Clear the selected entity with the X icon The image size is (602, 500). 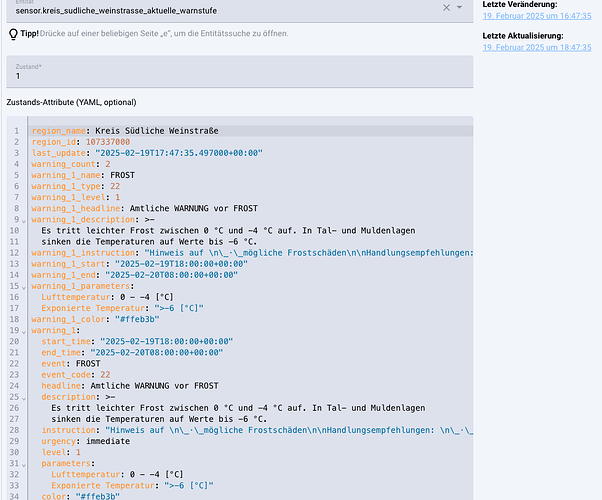tap(446, 8)
